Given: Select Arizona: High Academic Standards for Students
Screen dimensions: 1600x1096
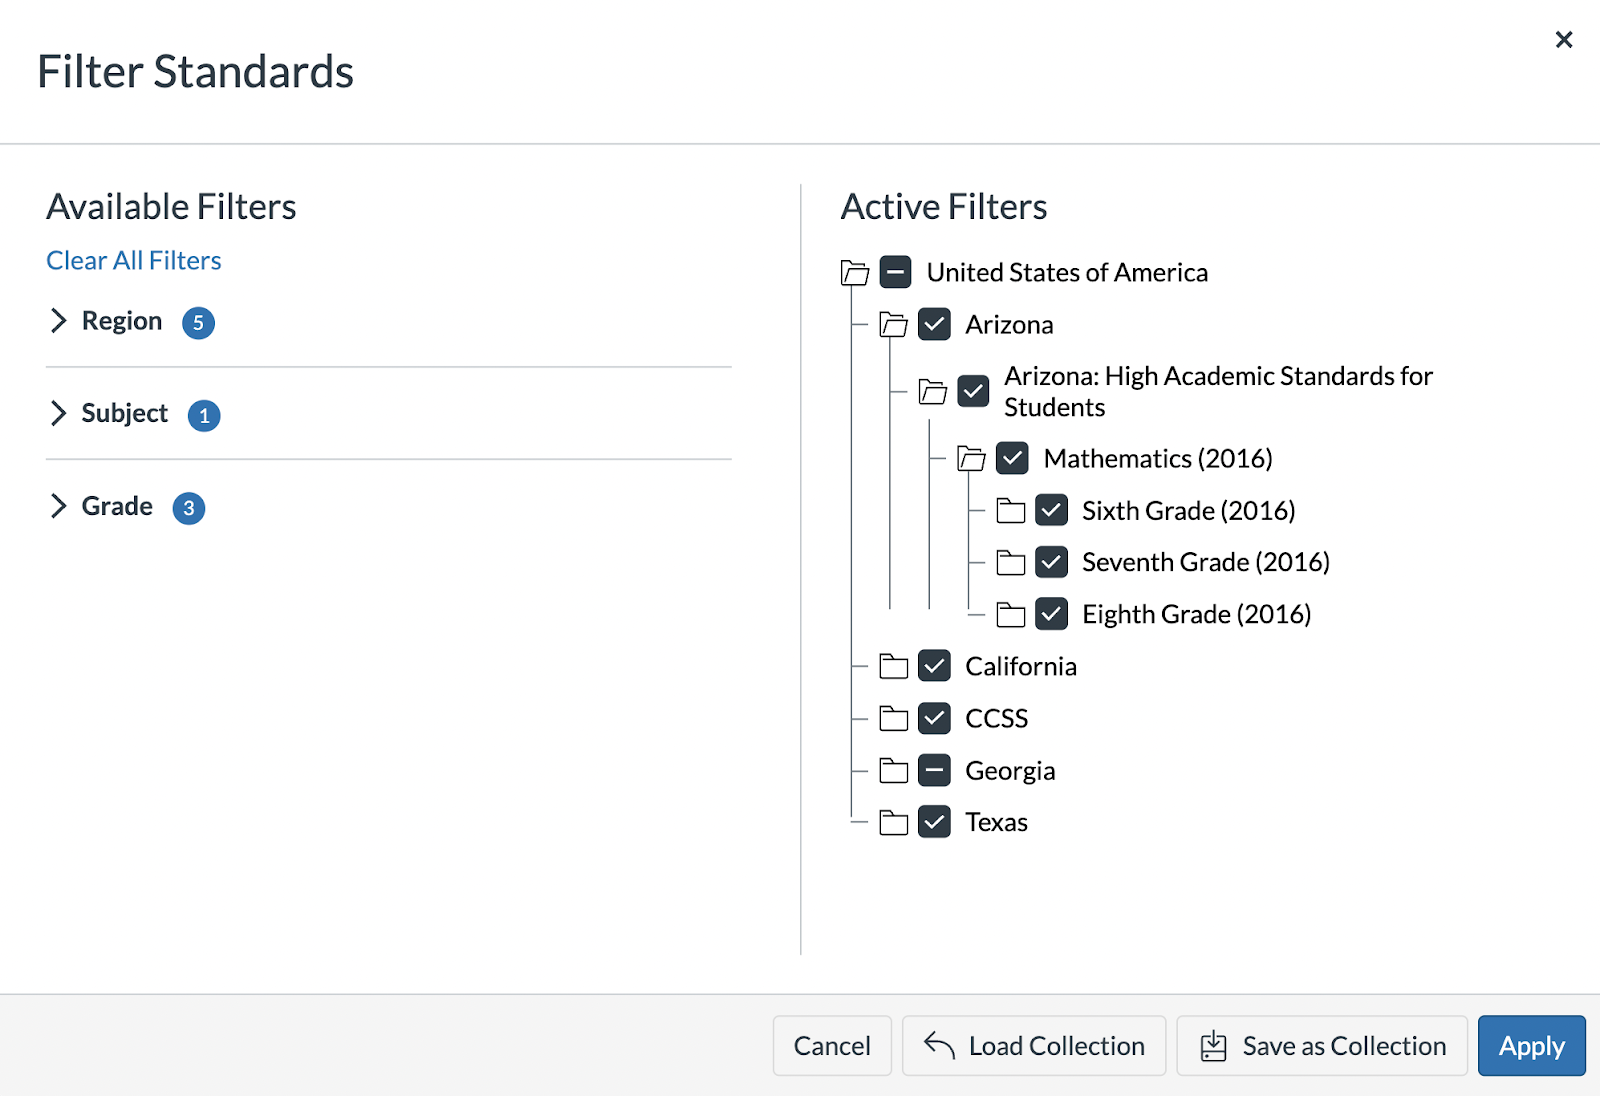Looking at the screenshot, I should click(1217, 391).
